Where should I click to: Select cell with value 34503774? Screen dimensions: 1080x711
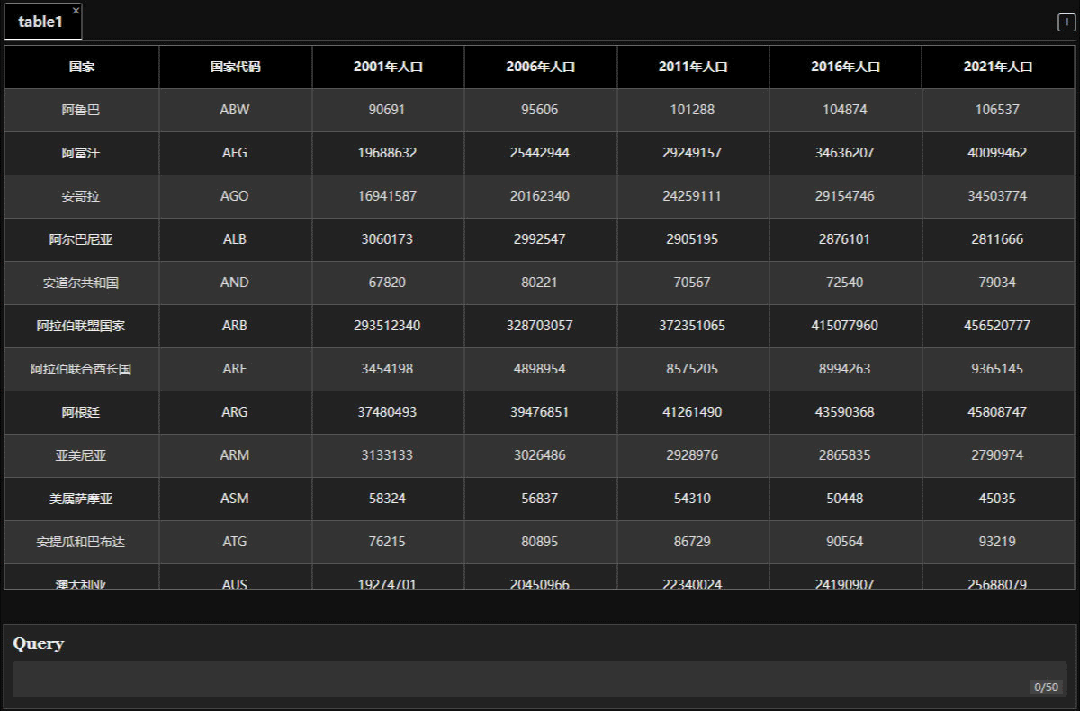pos(998,196)
